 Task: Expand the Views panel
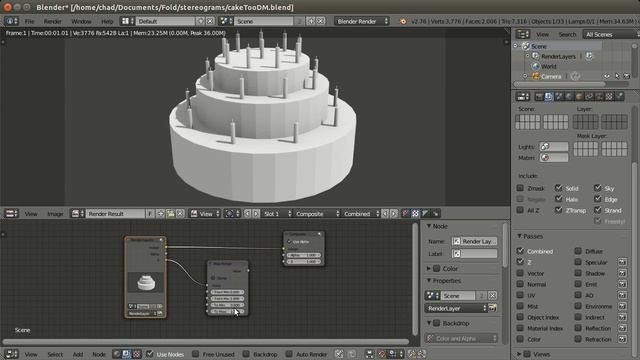pyautogui.click(x=520, y=354)
